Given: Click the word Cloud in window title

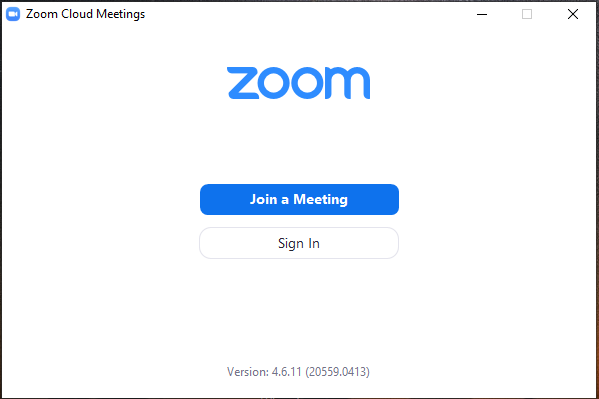Looking at the screenshot, I should pos(77,14).
